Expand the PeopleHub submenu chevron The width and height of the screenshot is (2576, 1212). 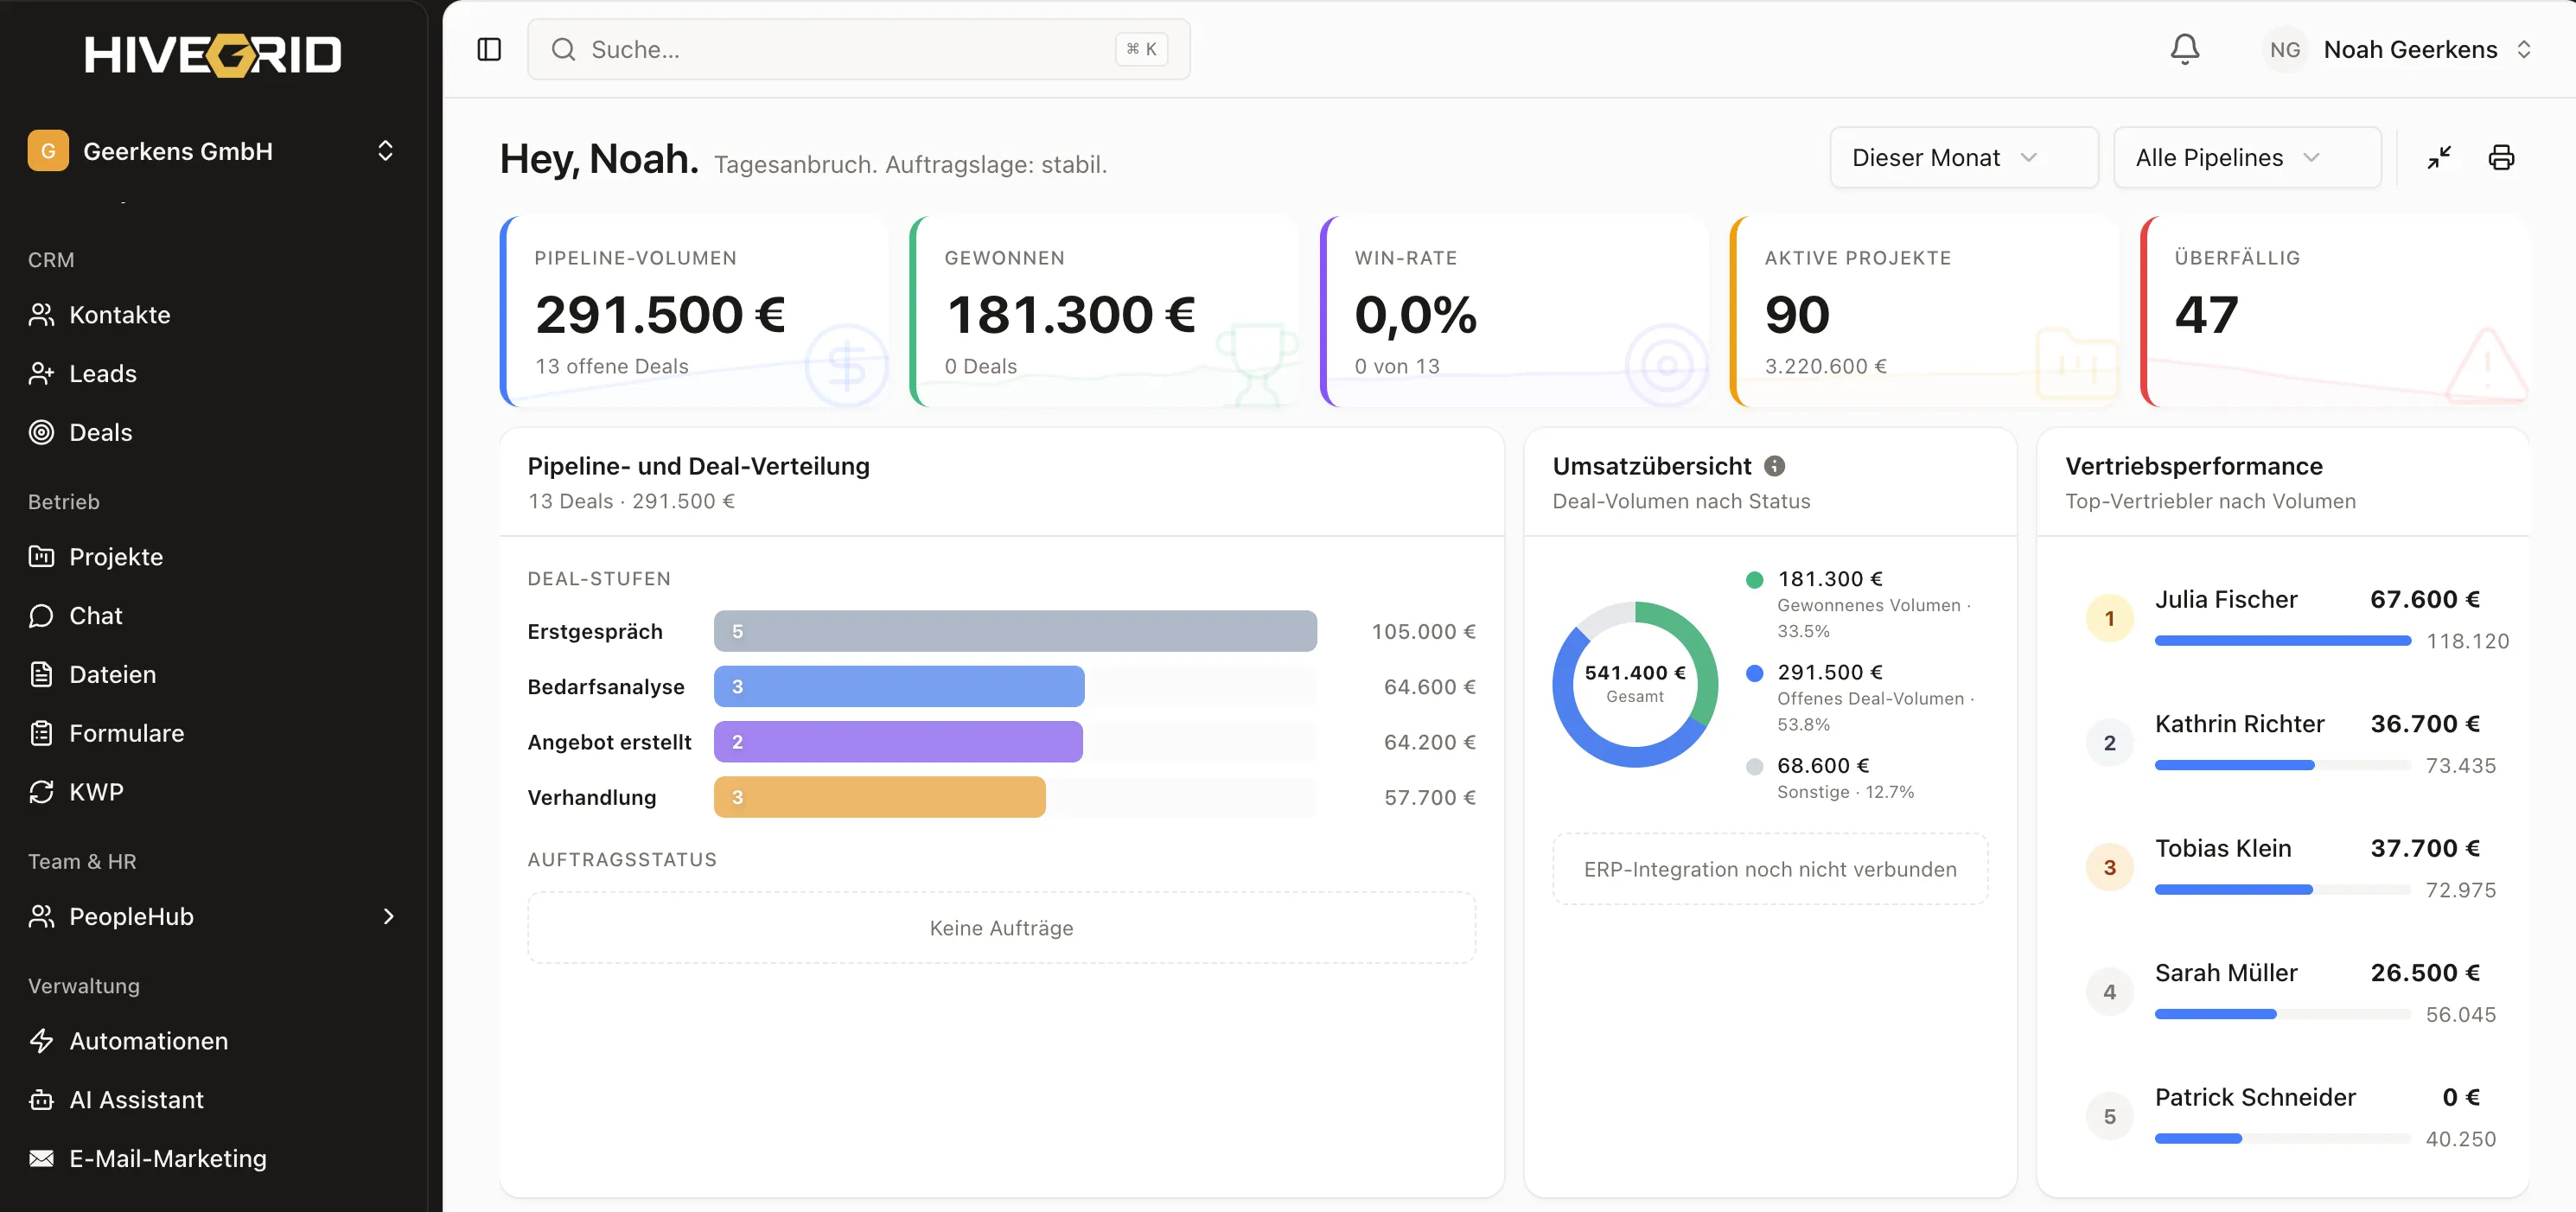[388, 916]
